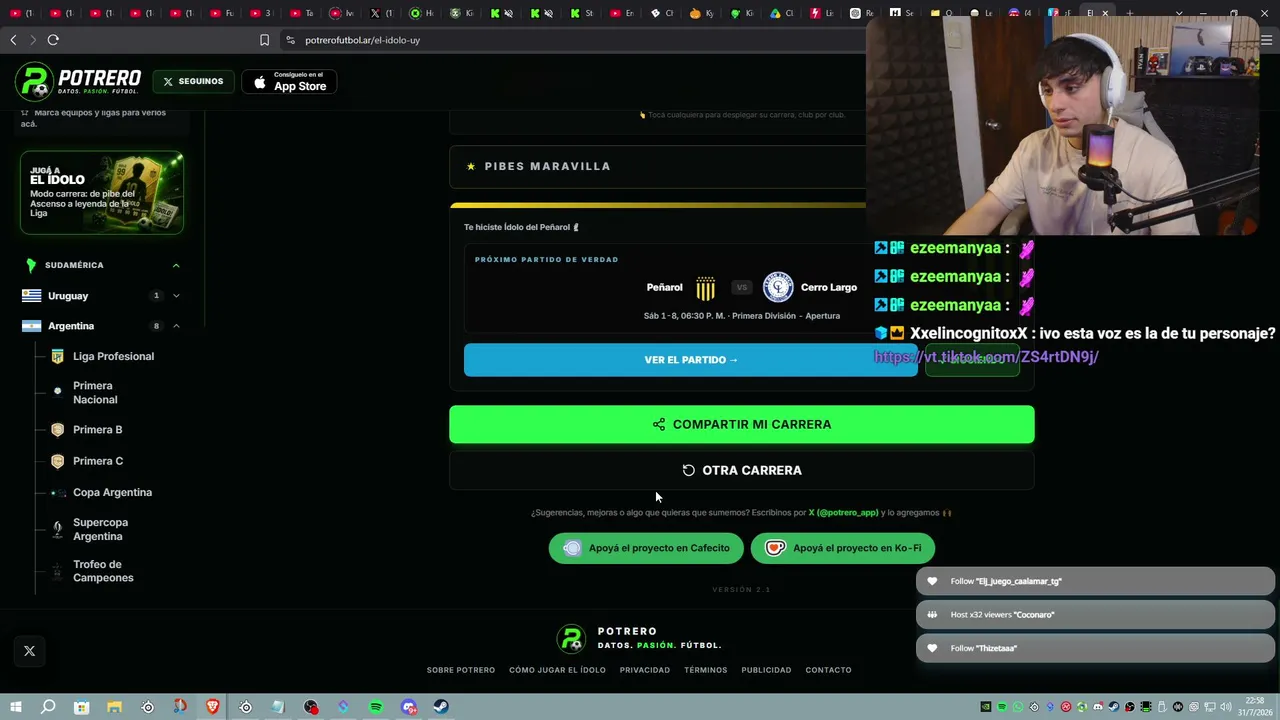
Task: Expand the Uruguay leagues list
Action: pyautogui.click(x=176, y=296)
